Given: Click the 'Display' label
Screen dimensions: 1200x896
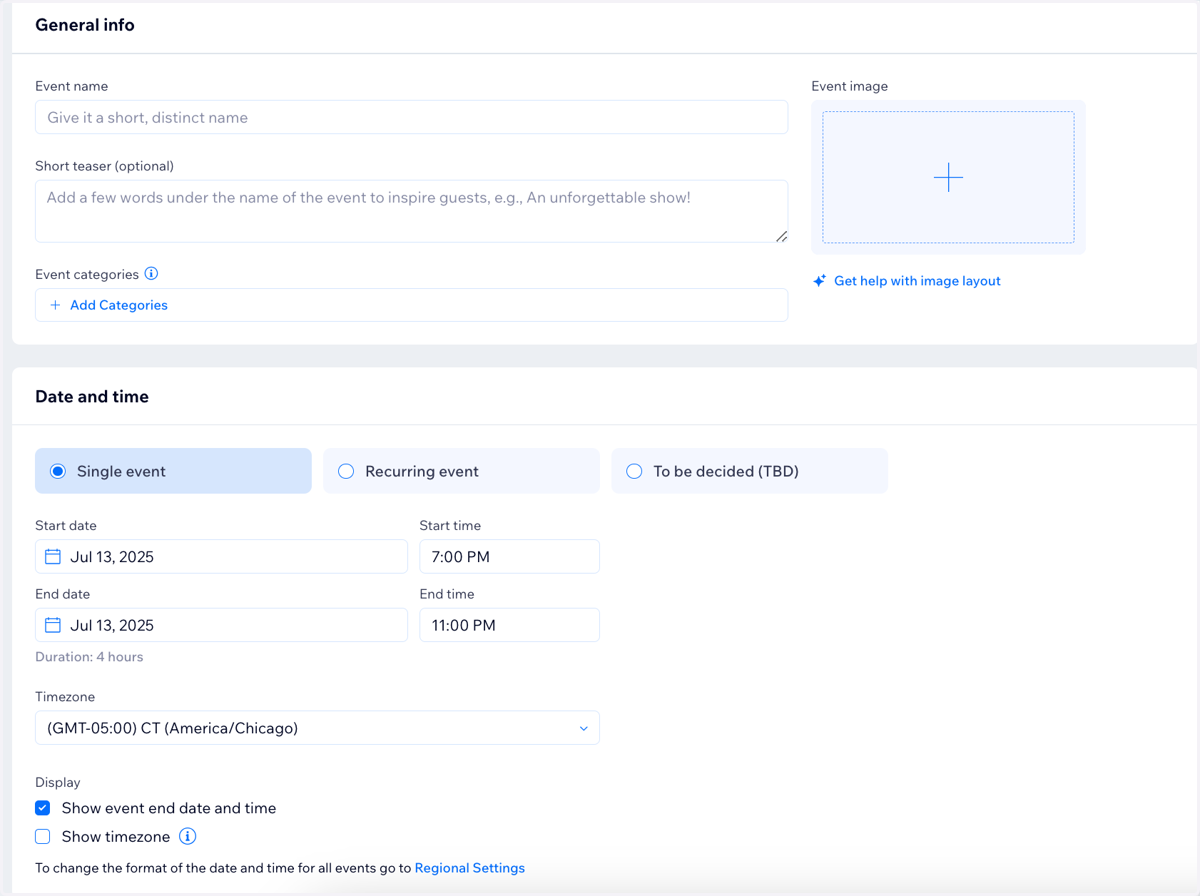Looking at the screenshot, I should coord(58,782).
